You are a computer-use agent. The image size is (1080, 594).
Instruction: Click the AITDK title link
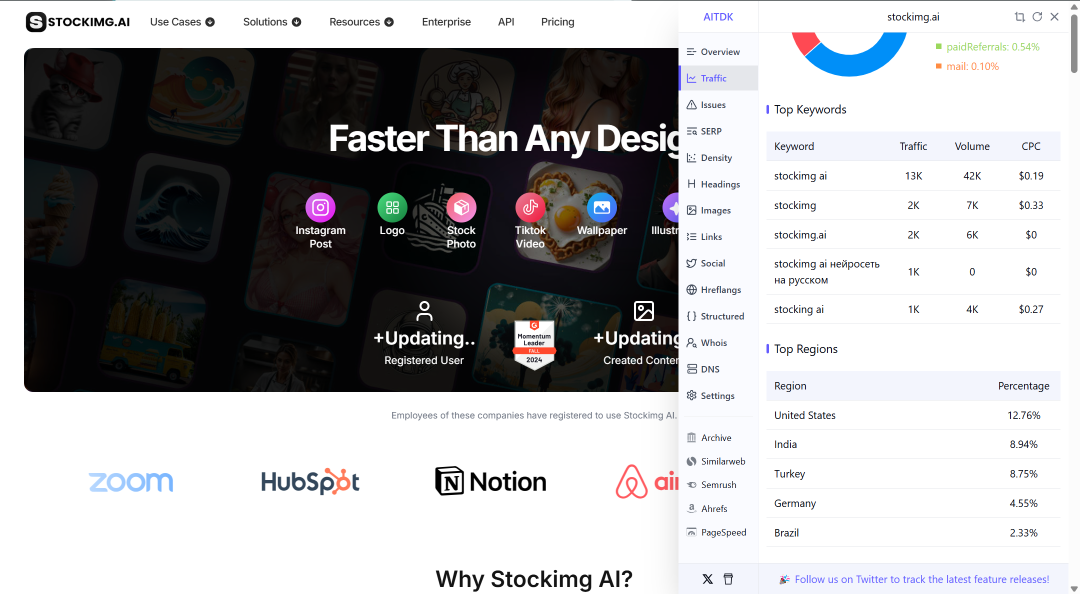pyautogui.click(x=718, y=17)
